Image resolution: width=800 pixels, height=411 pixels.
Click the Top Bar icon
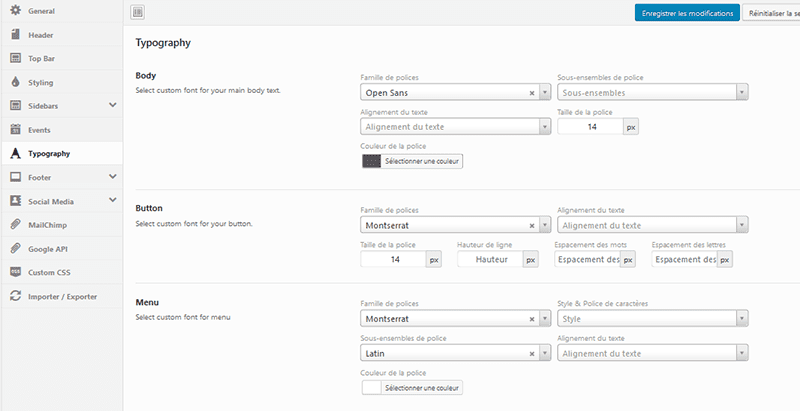15,58
